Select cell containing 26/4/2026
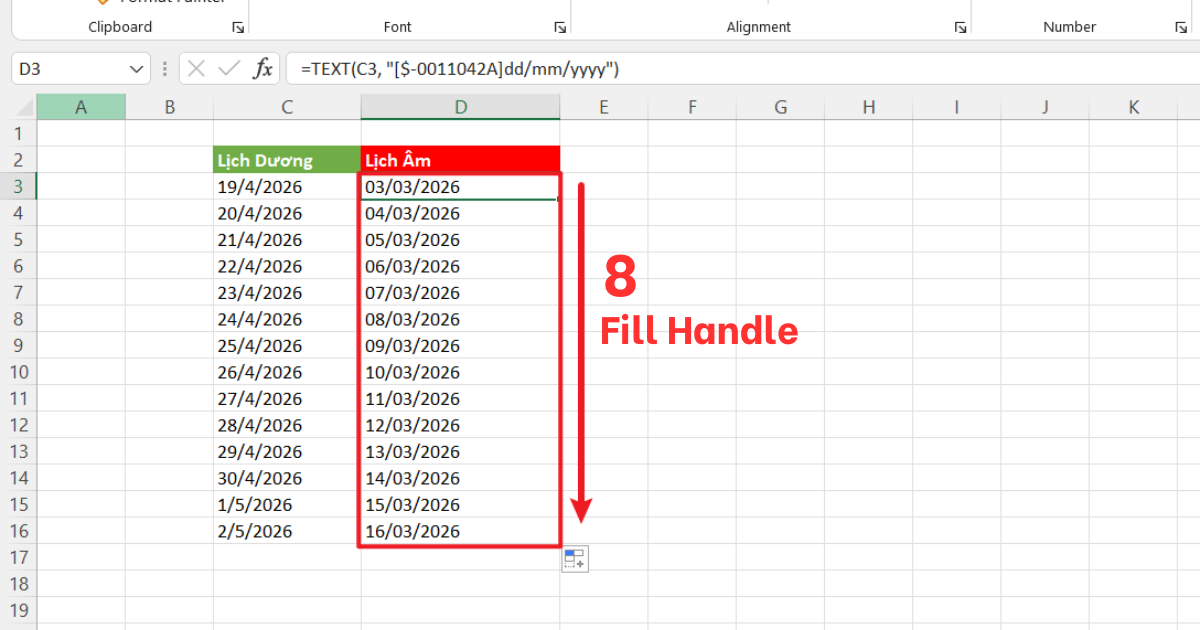The image size is (1200, 630). [287, 372]
